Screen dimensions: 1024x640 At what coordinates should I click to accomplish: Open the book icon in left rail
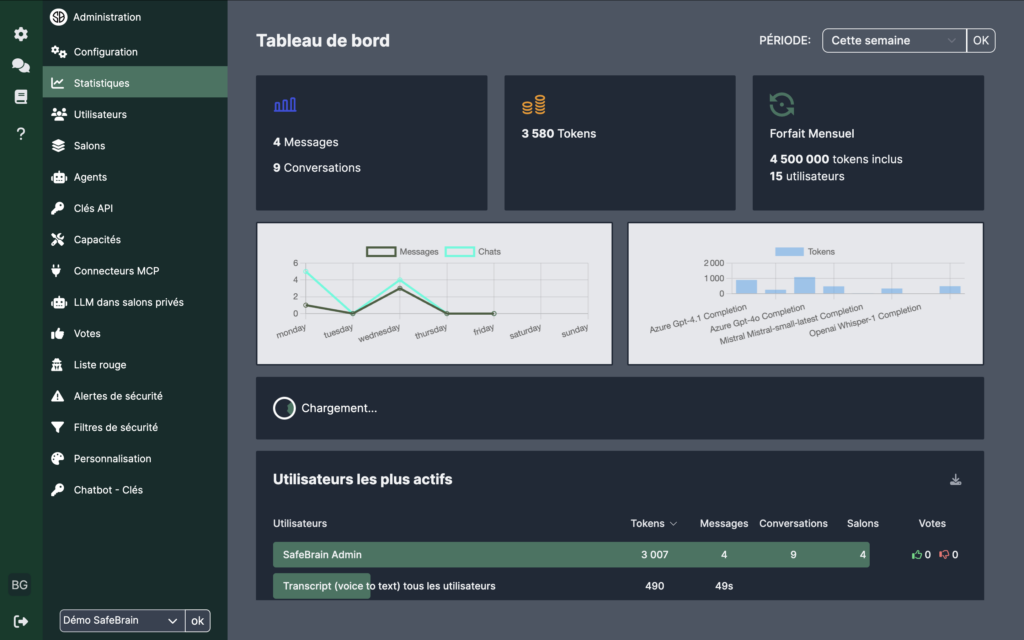[x=21, y=97]
